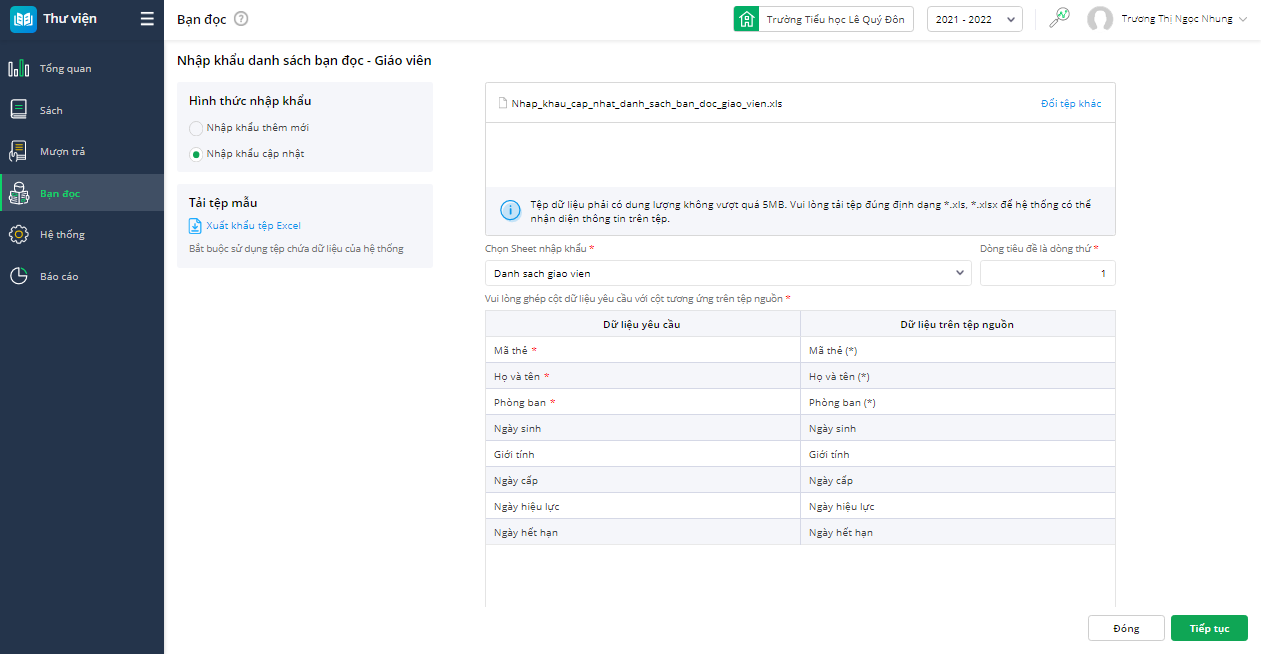Open the search magnifier icon in header
This screenshot has width=1261, height=654.
click(x=1059, y=18)
